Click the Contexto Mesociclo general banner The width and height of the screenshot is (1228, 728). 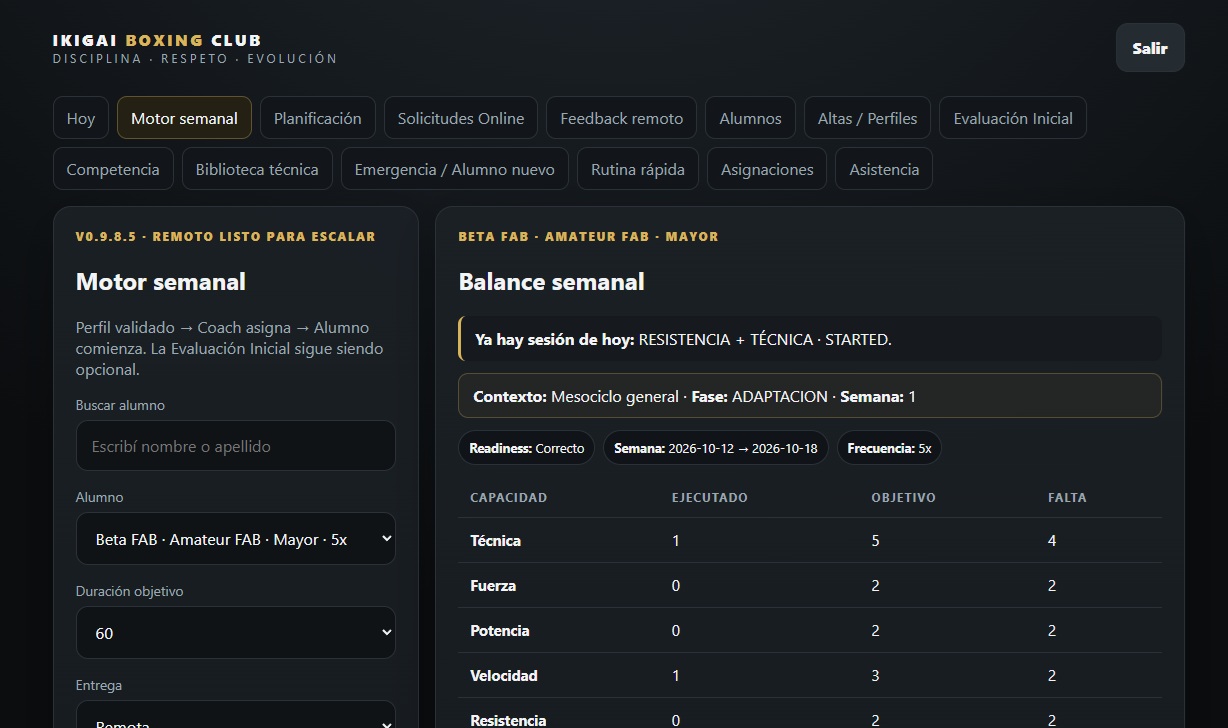pyautogui.click(x=810, y=396)
